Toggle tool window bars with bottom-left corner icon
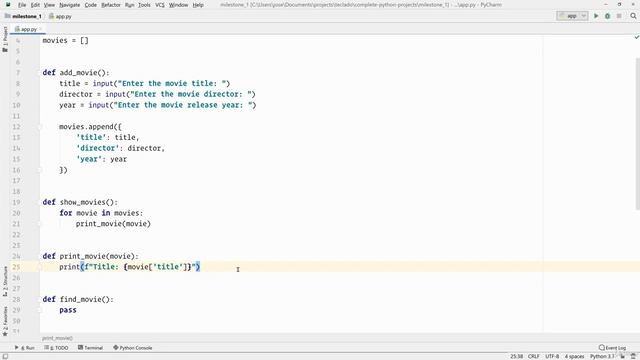This screenshot has width=640, height=360. [x=5, y=356]
